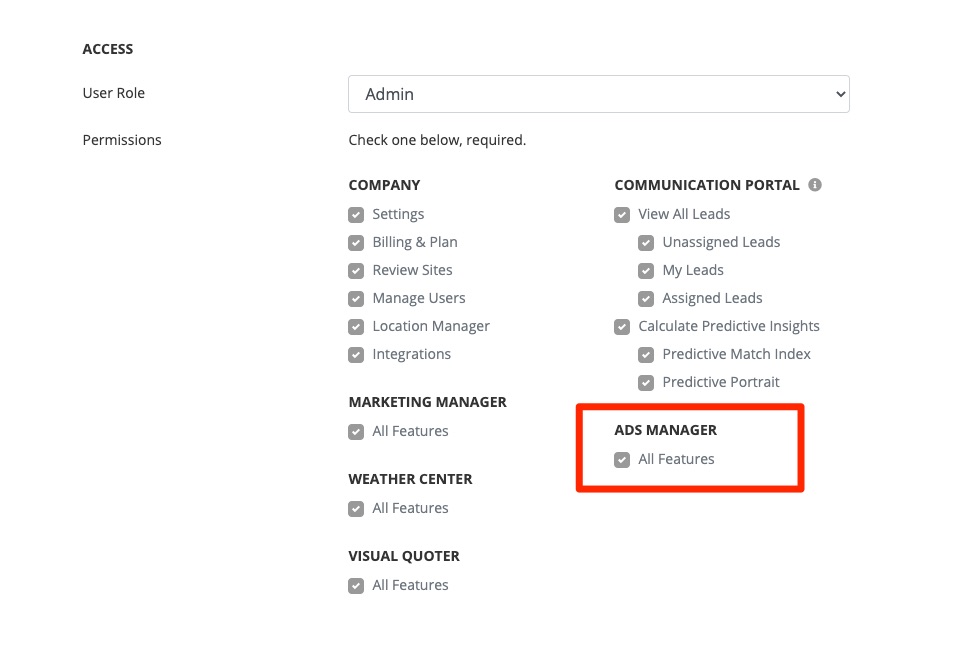The image size is (980, 652).
Task: Toggle Ads Manager All Features checkbox
Action: click(x=622, y=460)
